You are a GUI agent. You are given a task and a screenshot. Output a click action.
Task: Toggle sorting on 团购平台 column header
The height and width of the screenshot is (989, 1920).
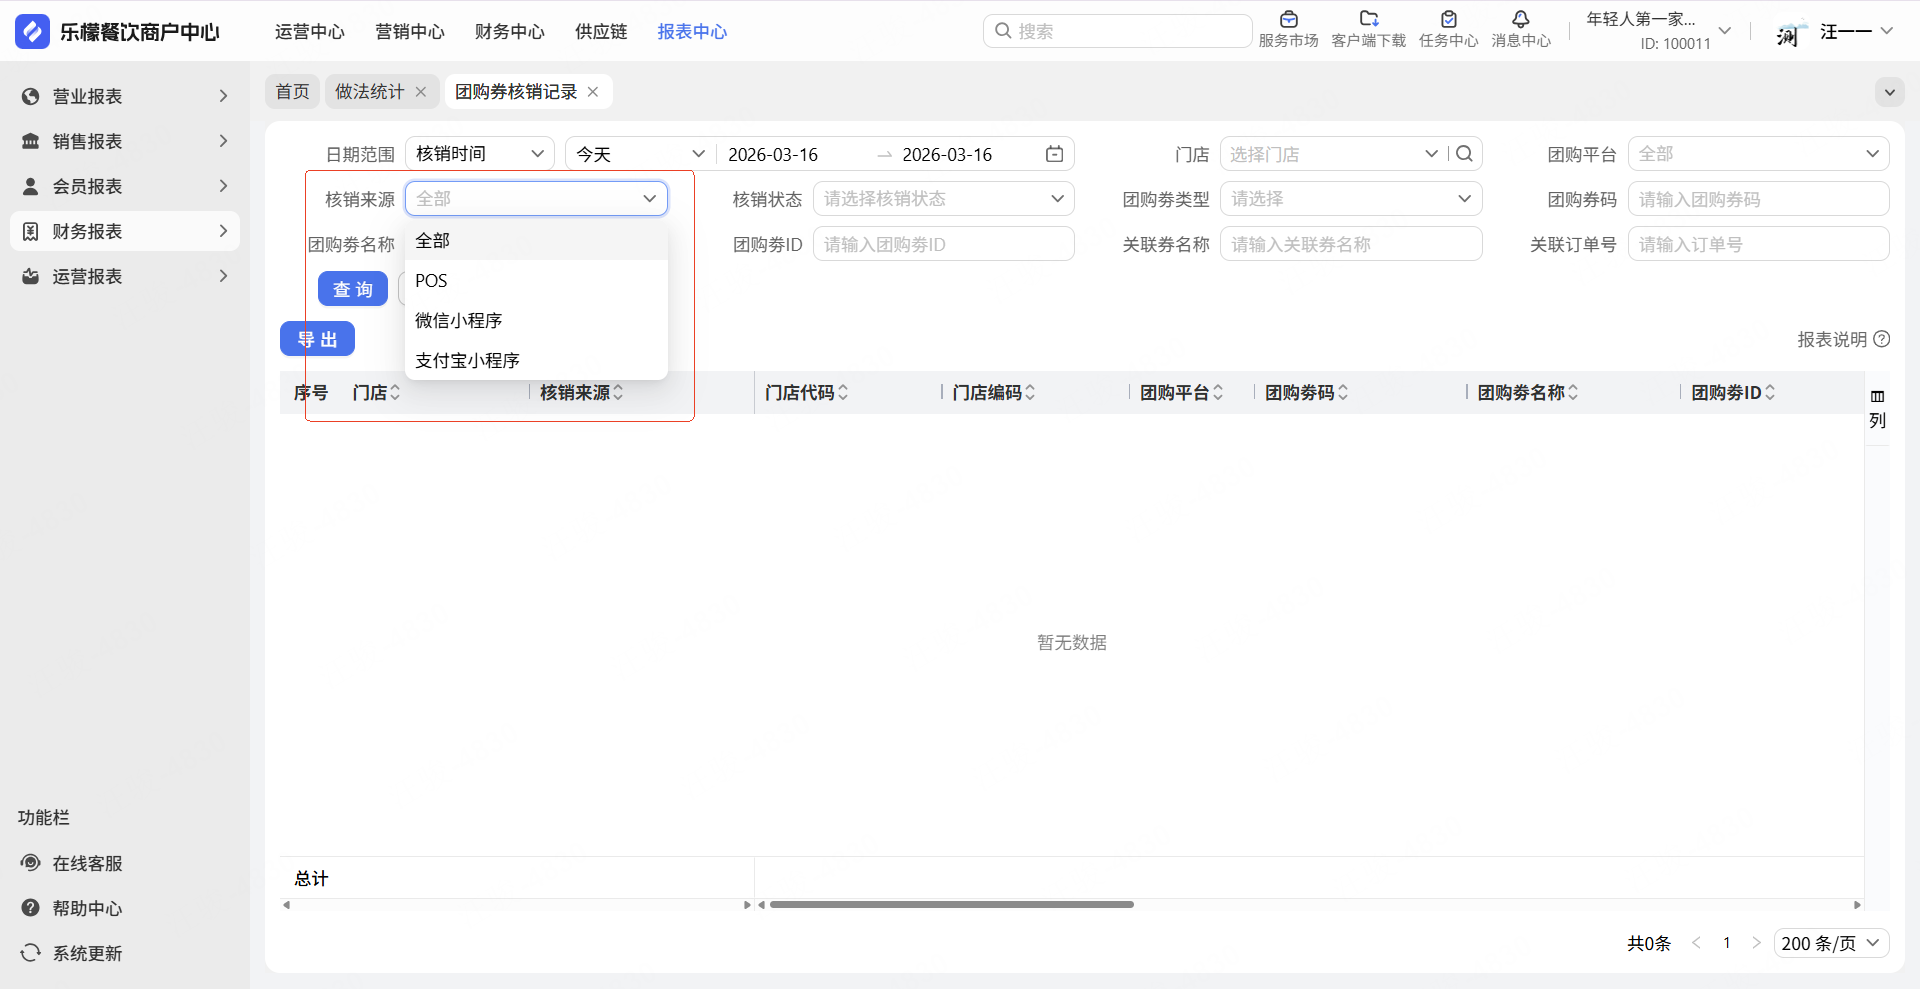pyautogui.click(x=1218, y=393)
